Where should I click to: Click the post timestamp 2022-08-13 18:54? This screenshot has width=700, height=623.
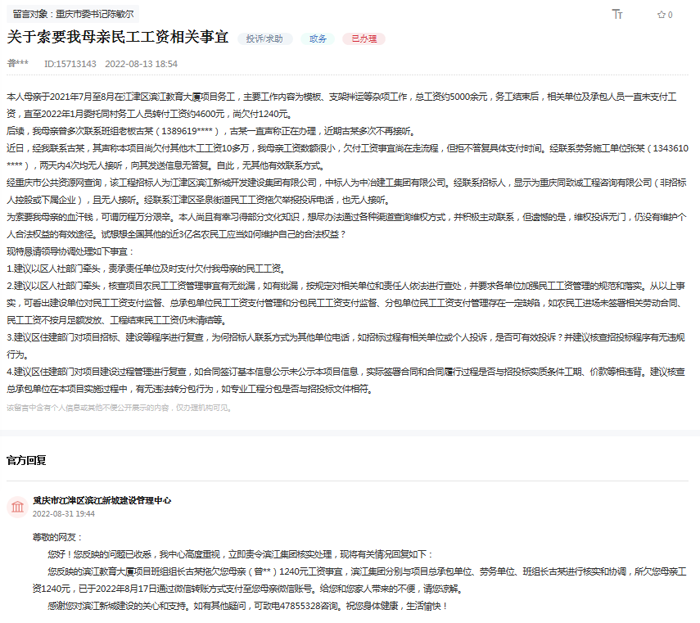click(141, 63)
